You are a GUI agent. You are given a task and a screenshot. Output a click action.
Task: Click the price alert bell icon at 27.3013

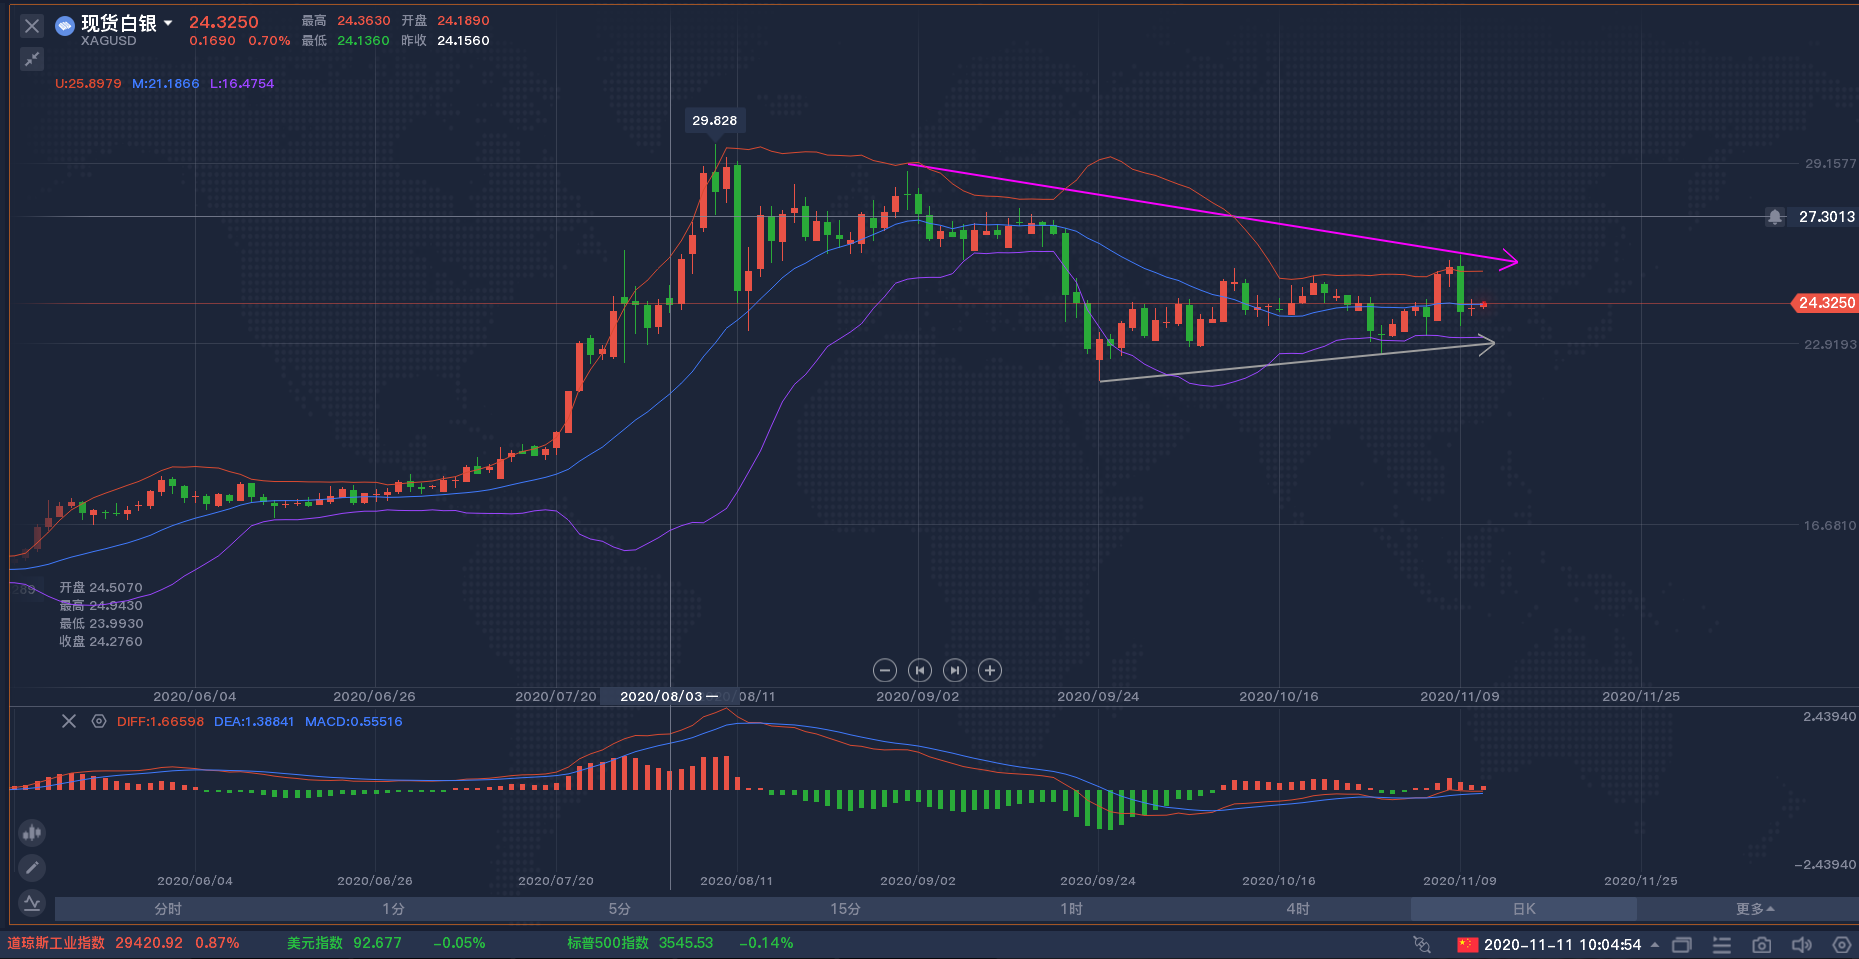tap(1775, 217)
